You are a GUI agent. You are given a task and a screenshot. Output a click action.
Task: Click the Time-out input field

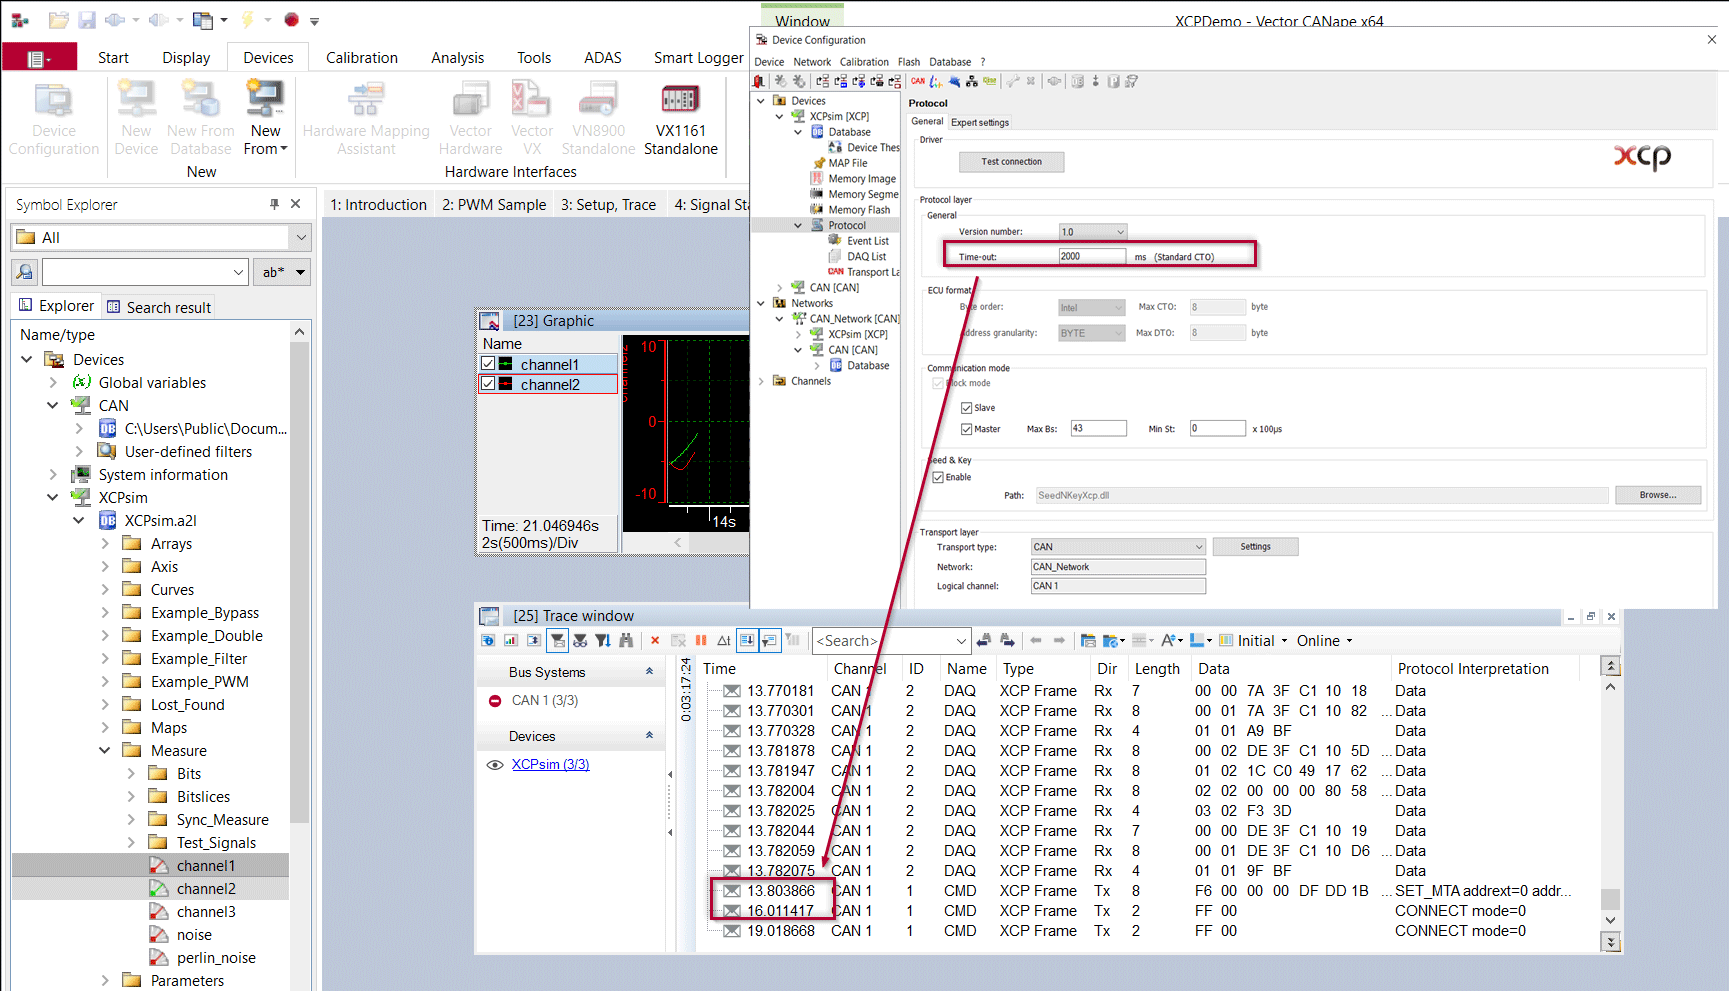point(1091,257)
